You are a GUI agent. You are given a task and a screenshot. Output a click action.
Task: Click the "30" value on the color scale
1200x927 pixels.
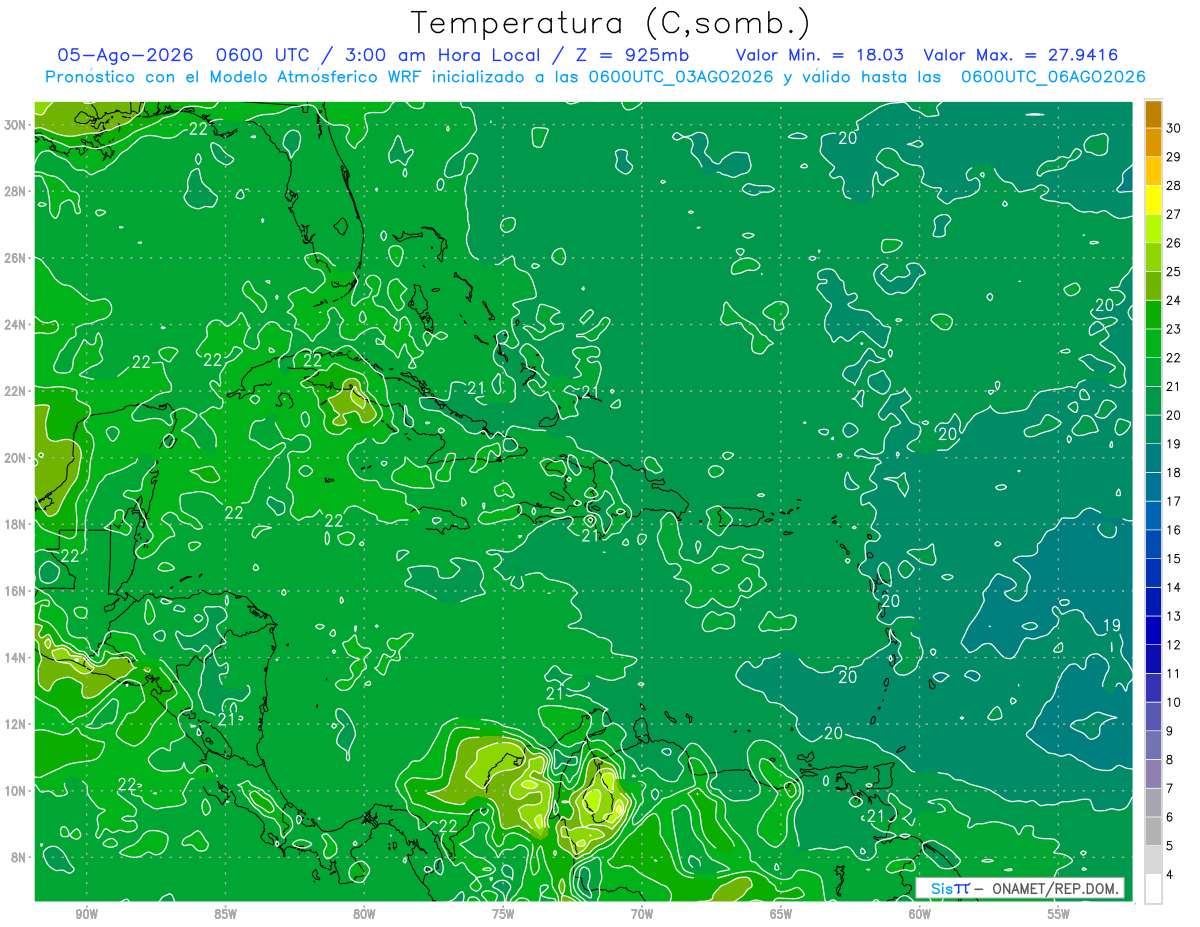[x=1174, y=128]
